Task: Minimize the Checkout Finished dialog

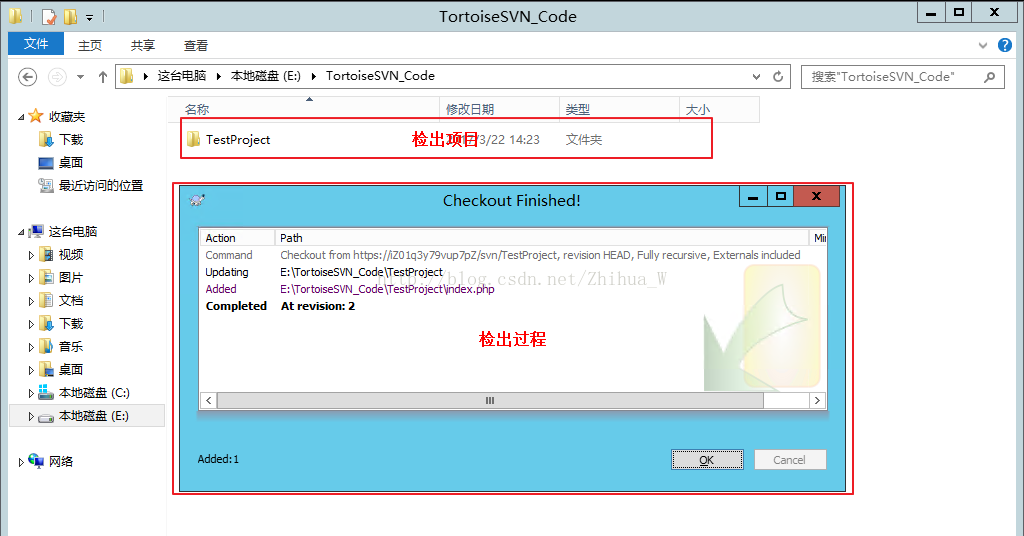Action: coord(753,196)
